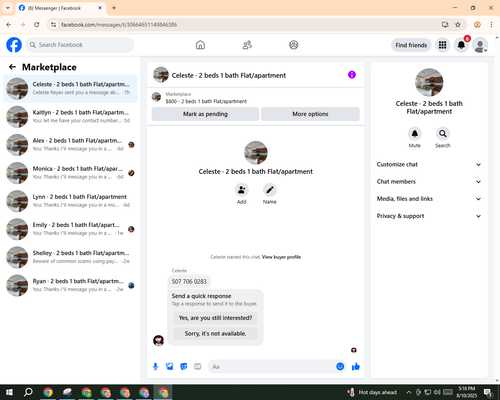Expand Chat members section
Viewport: 500px width, 400px height.
[429, 182]
